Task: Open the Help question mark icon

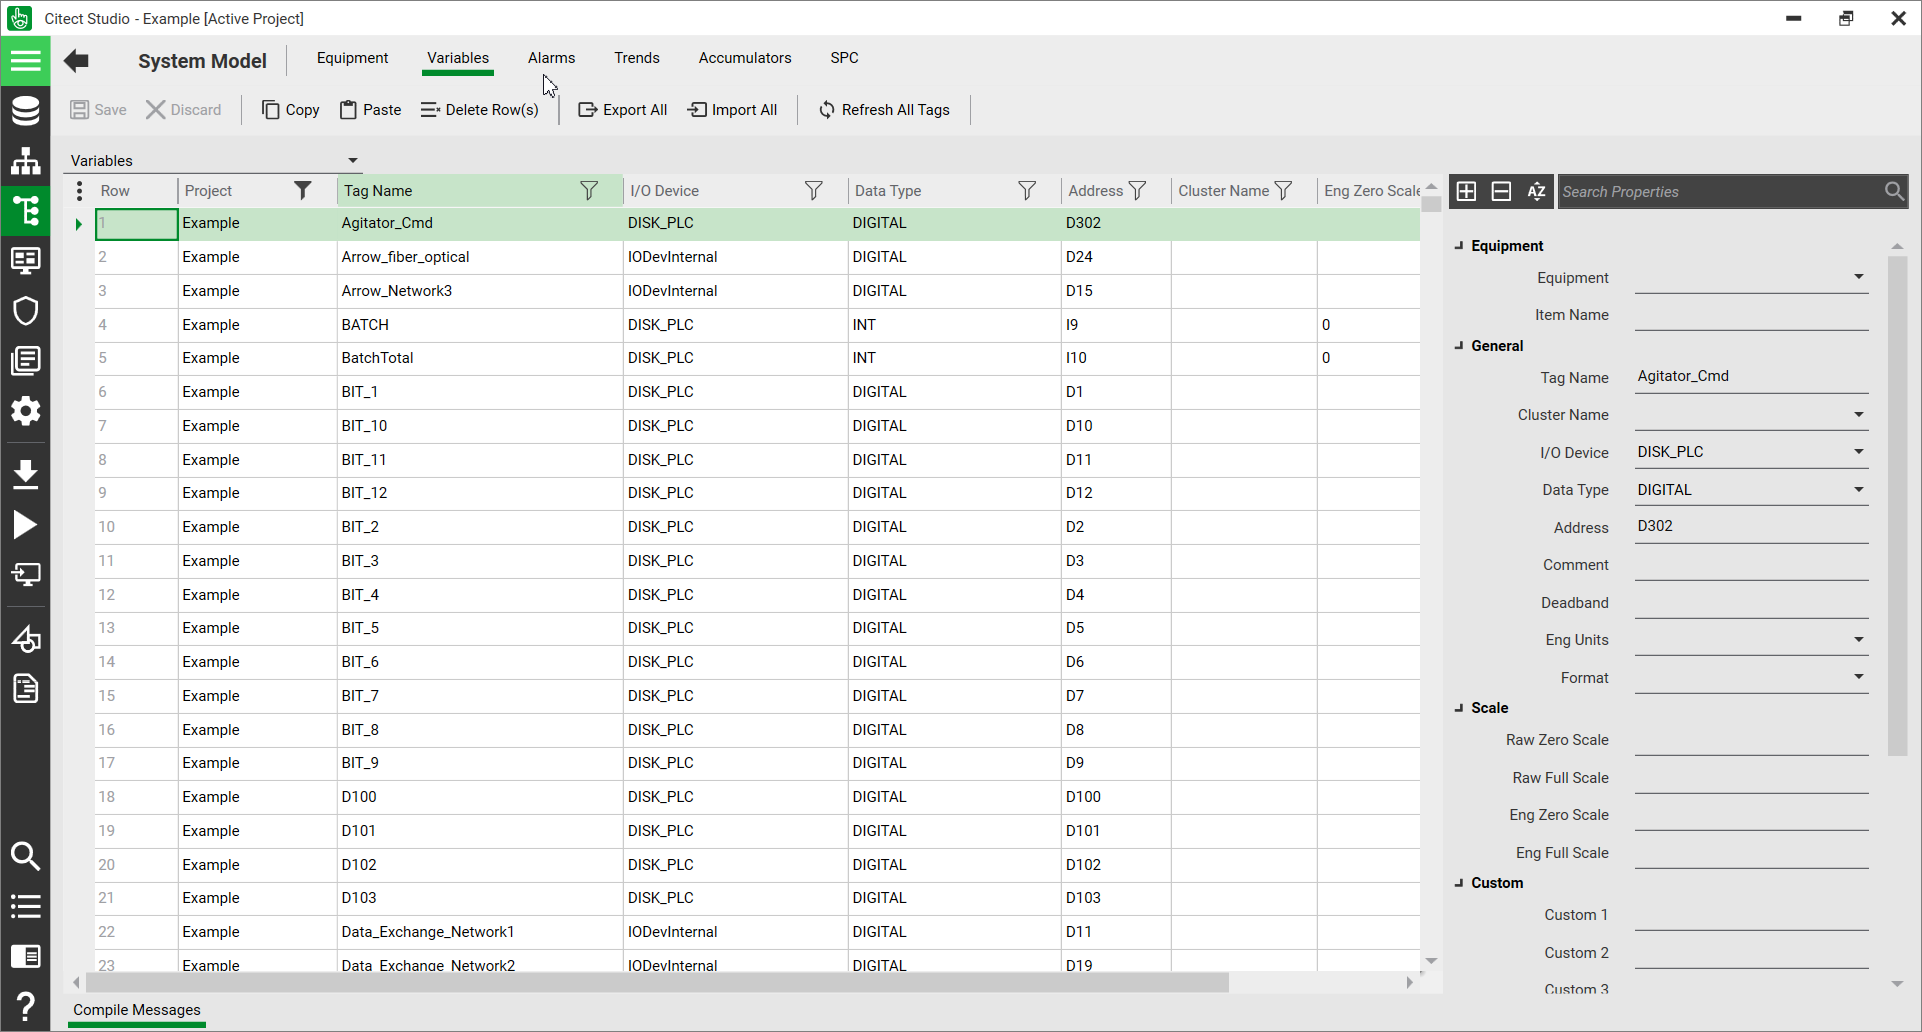Action: point(25,1006)
